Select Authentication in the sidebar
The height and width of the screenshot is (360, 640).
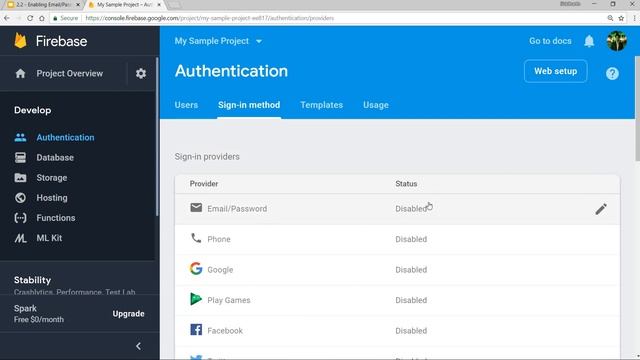65,138
